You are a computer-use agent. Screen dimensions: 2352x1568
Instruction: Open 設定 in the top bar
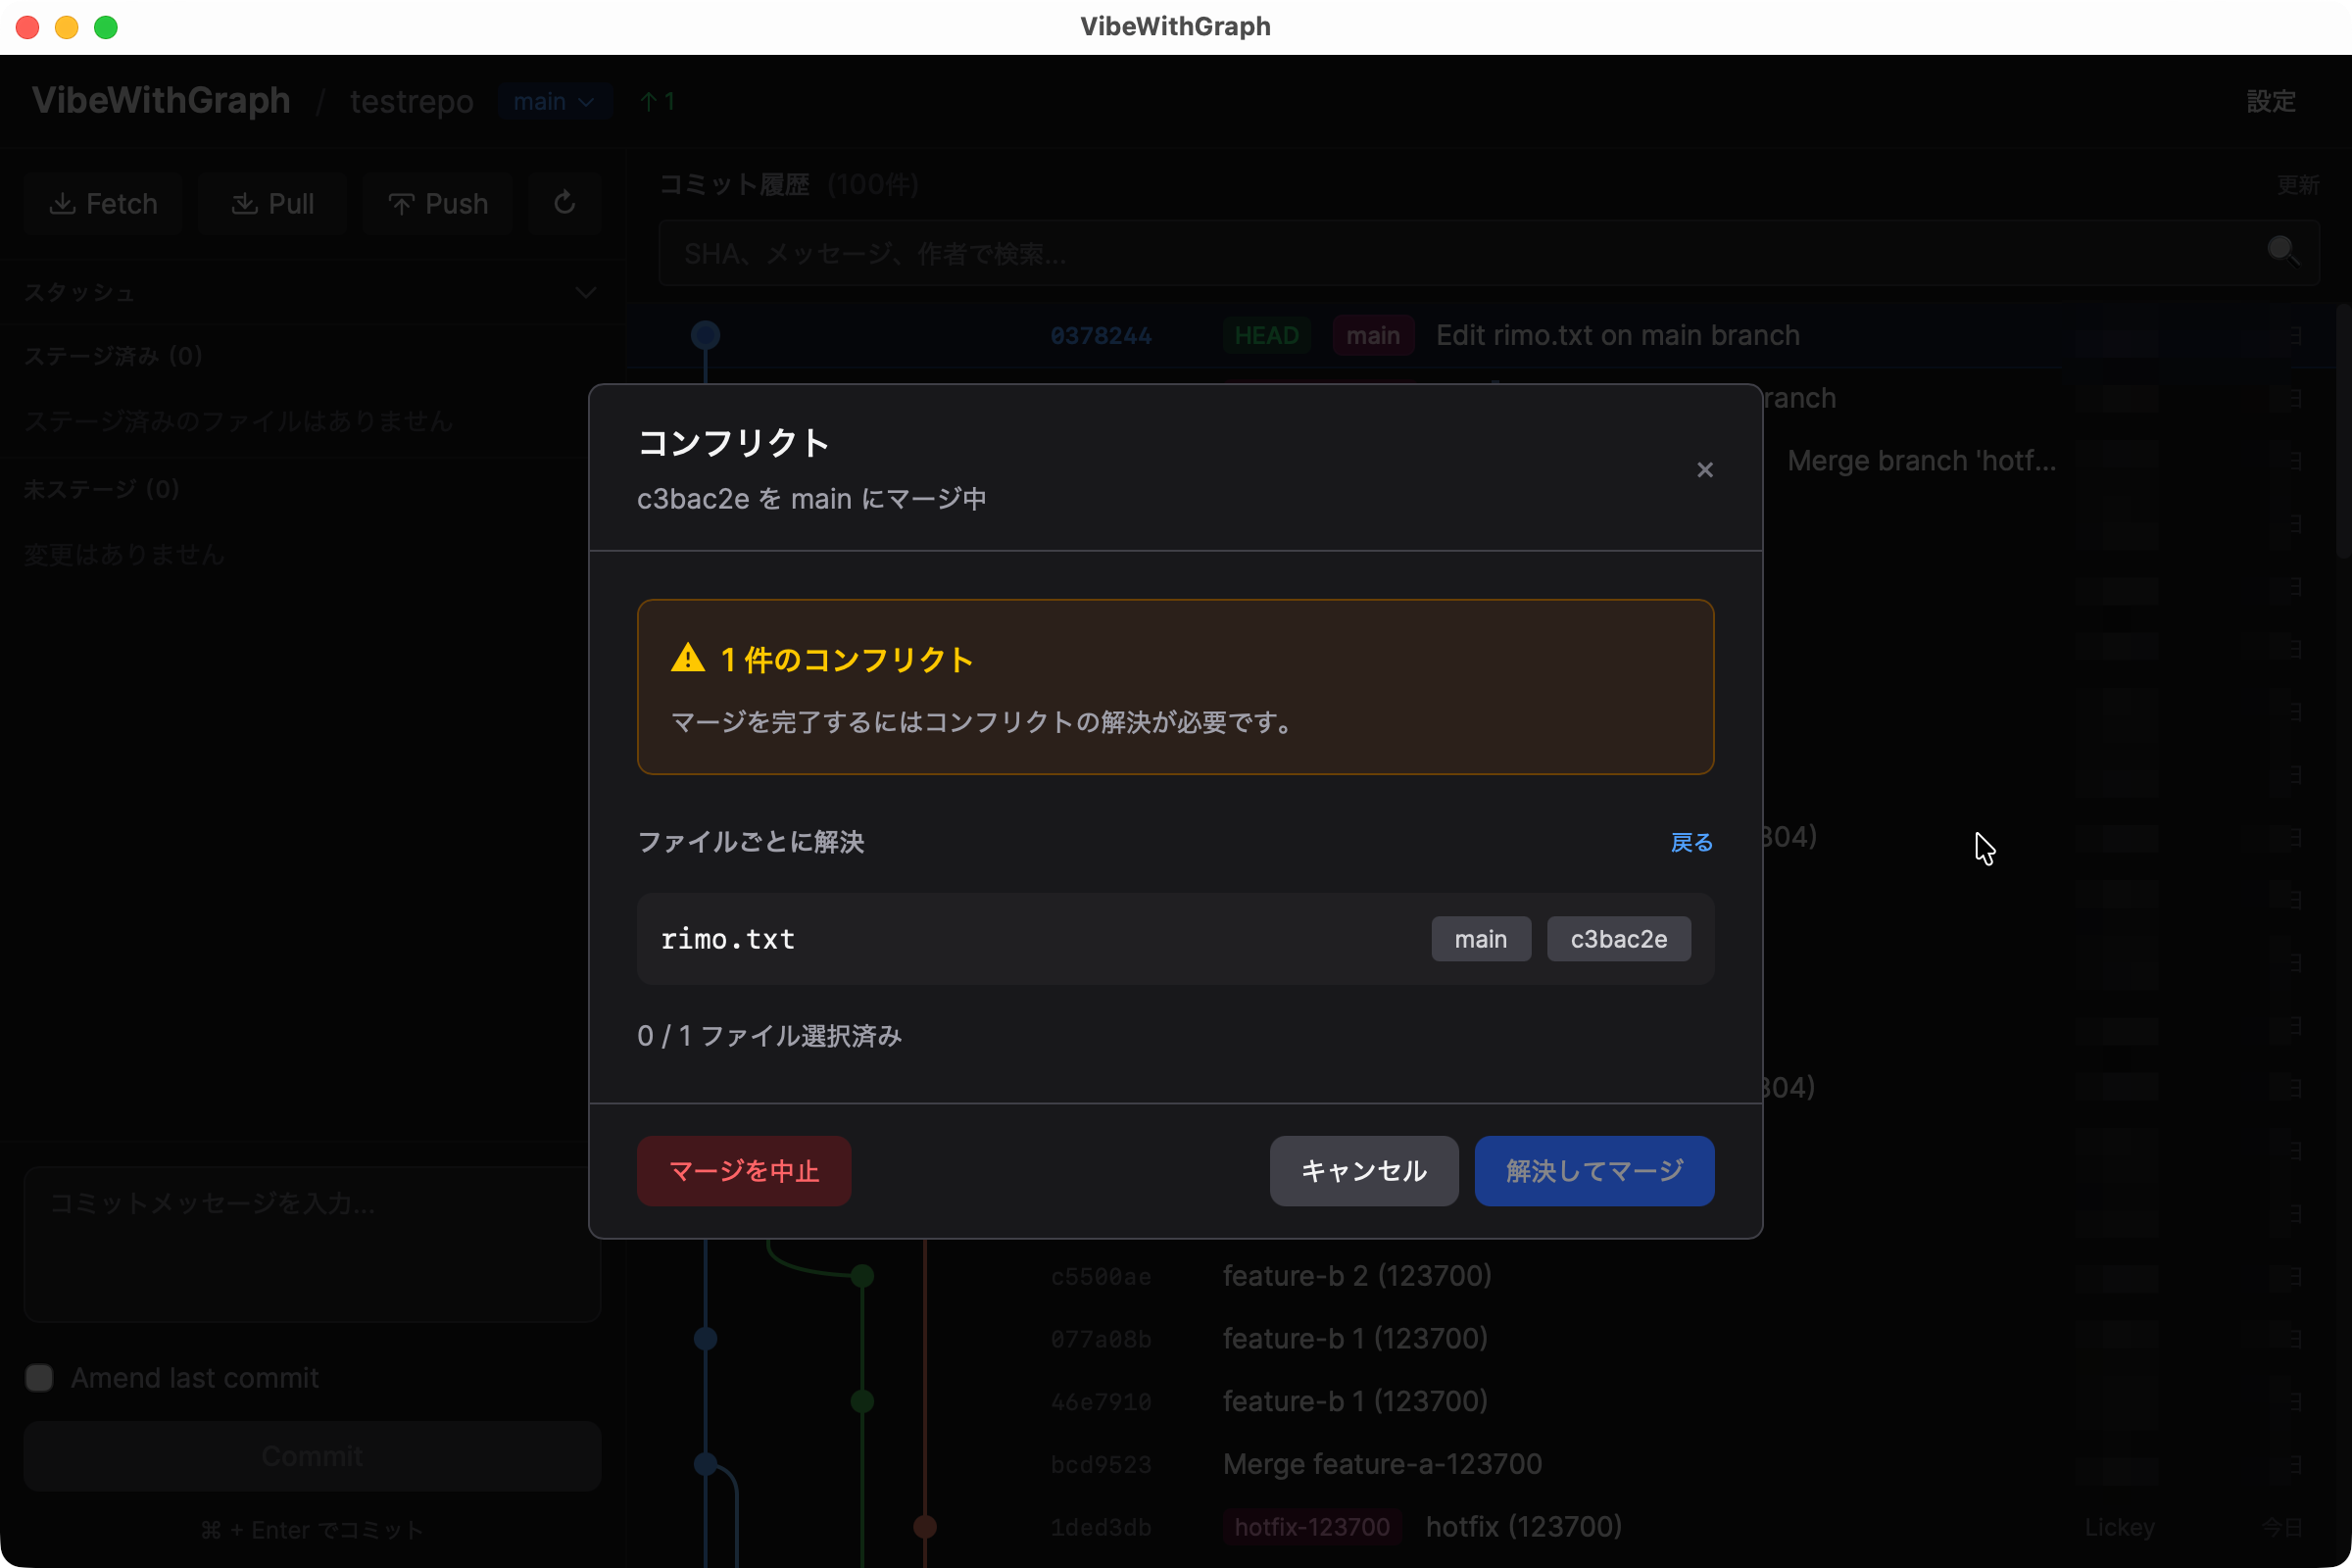[2270, 101]
